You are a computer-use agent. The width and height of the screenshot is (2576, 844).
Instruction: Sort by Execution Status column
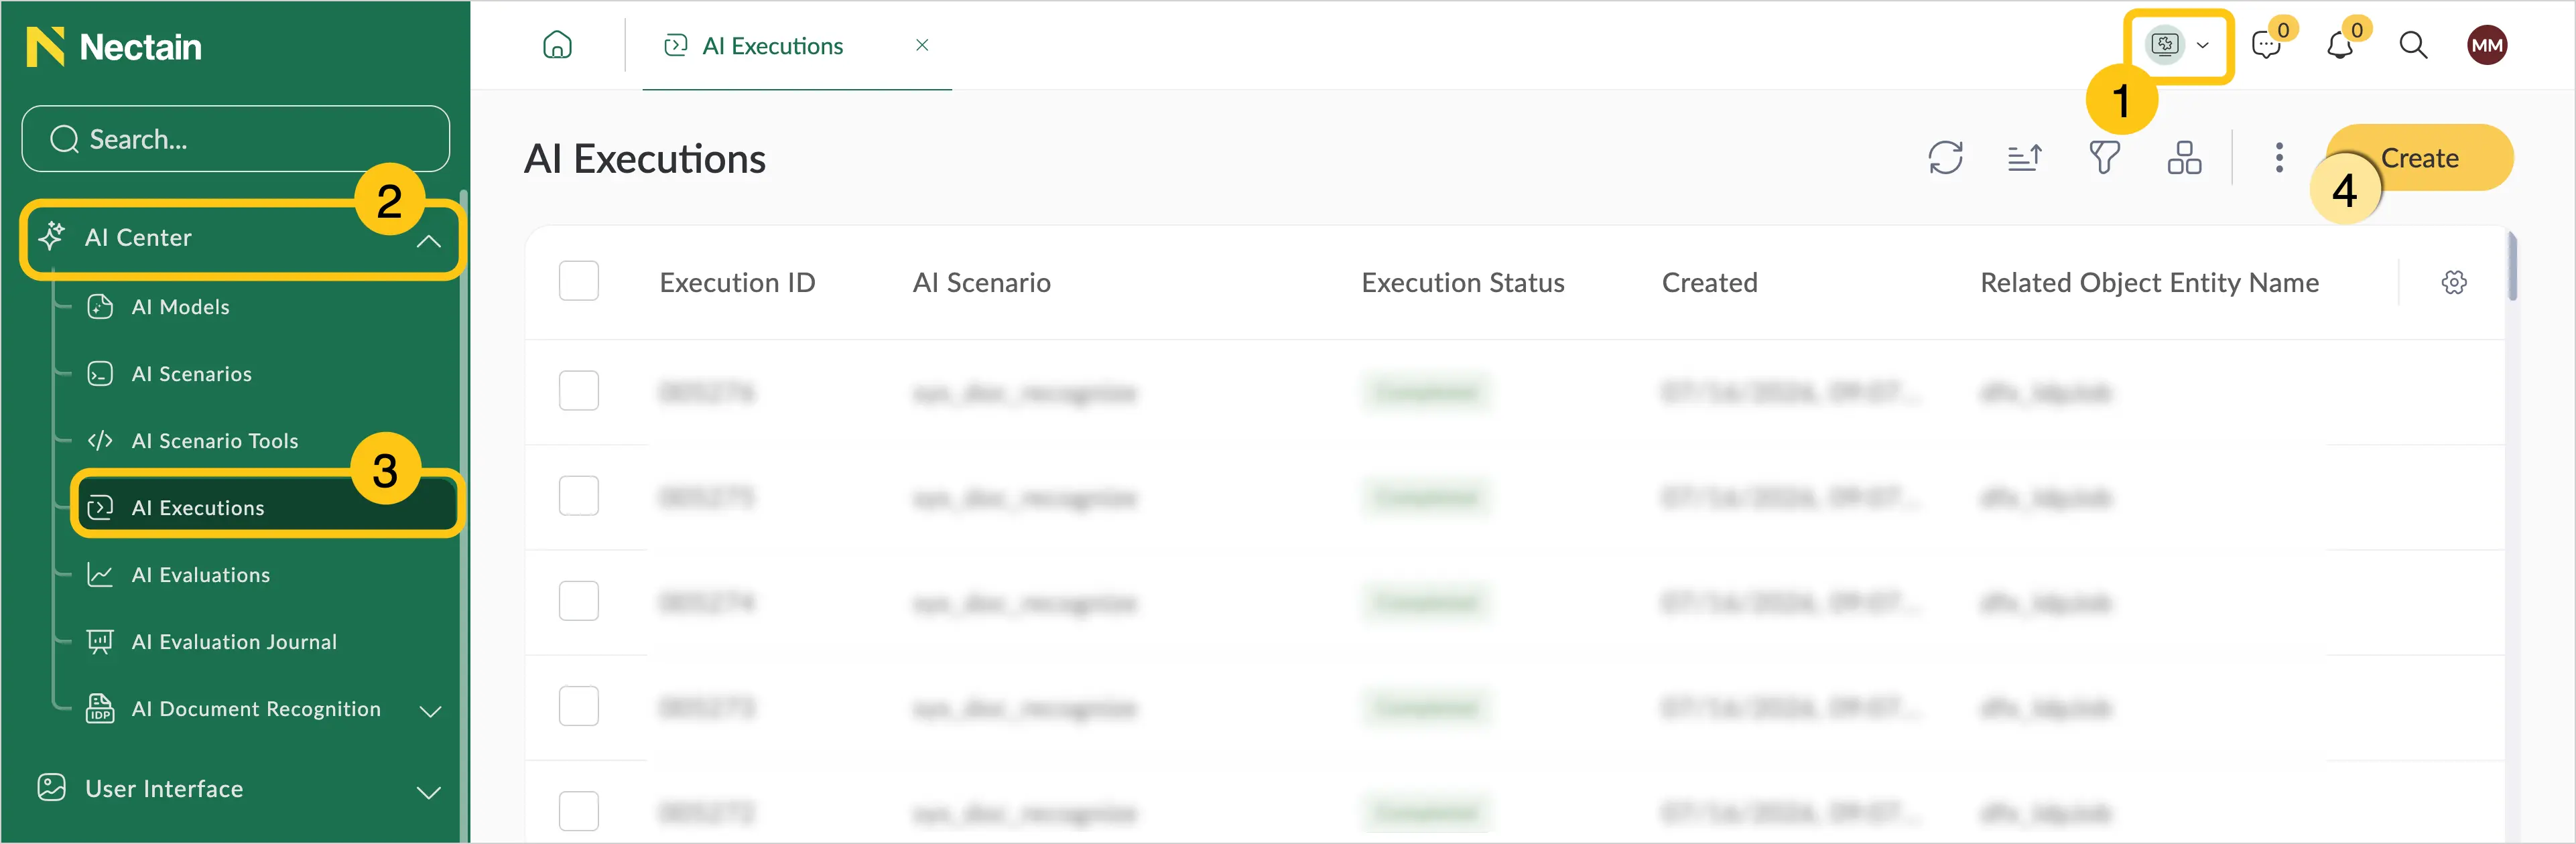(x=1462, y=283)
